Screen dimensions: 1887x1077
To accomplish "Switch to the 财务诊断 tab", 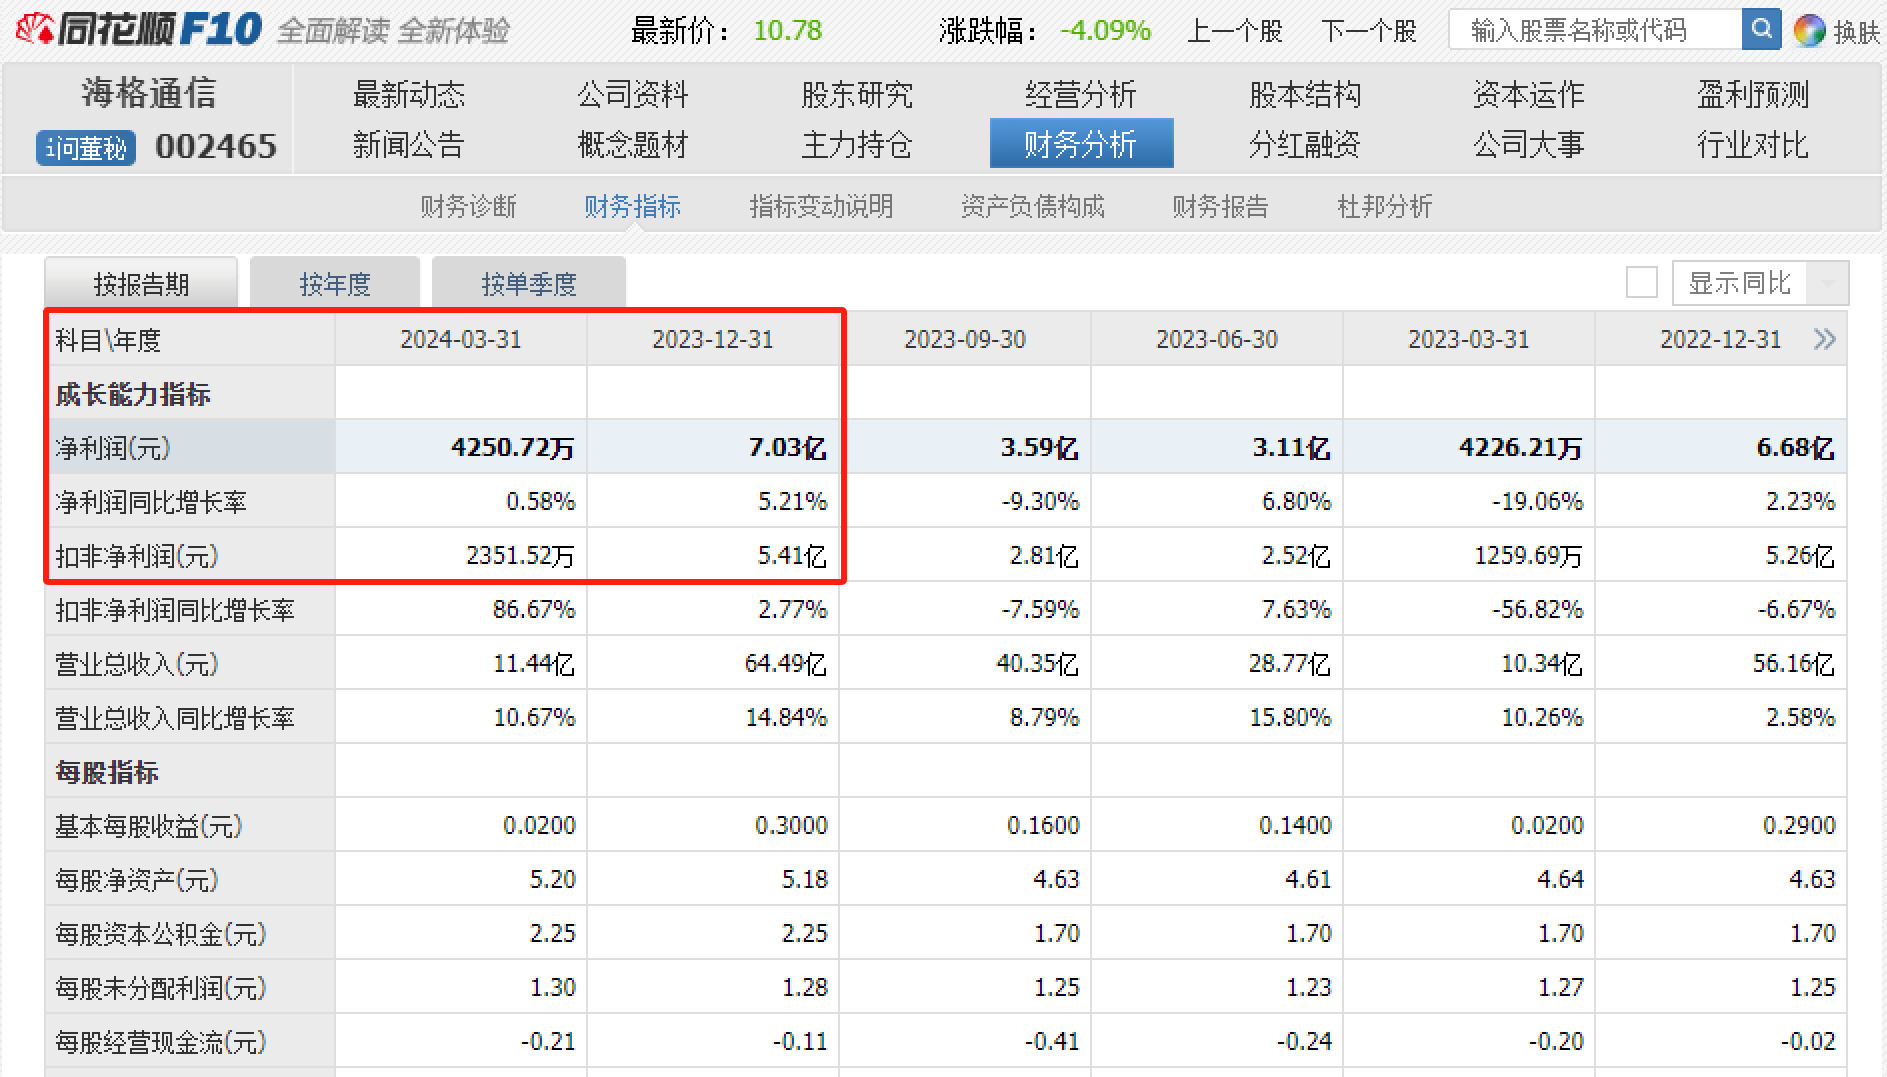I will click(x=468, y=207).
